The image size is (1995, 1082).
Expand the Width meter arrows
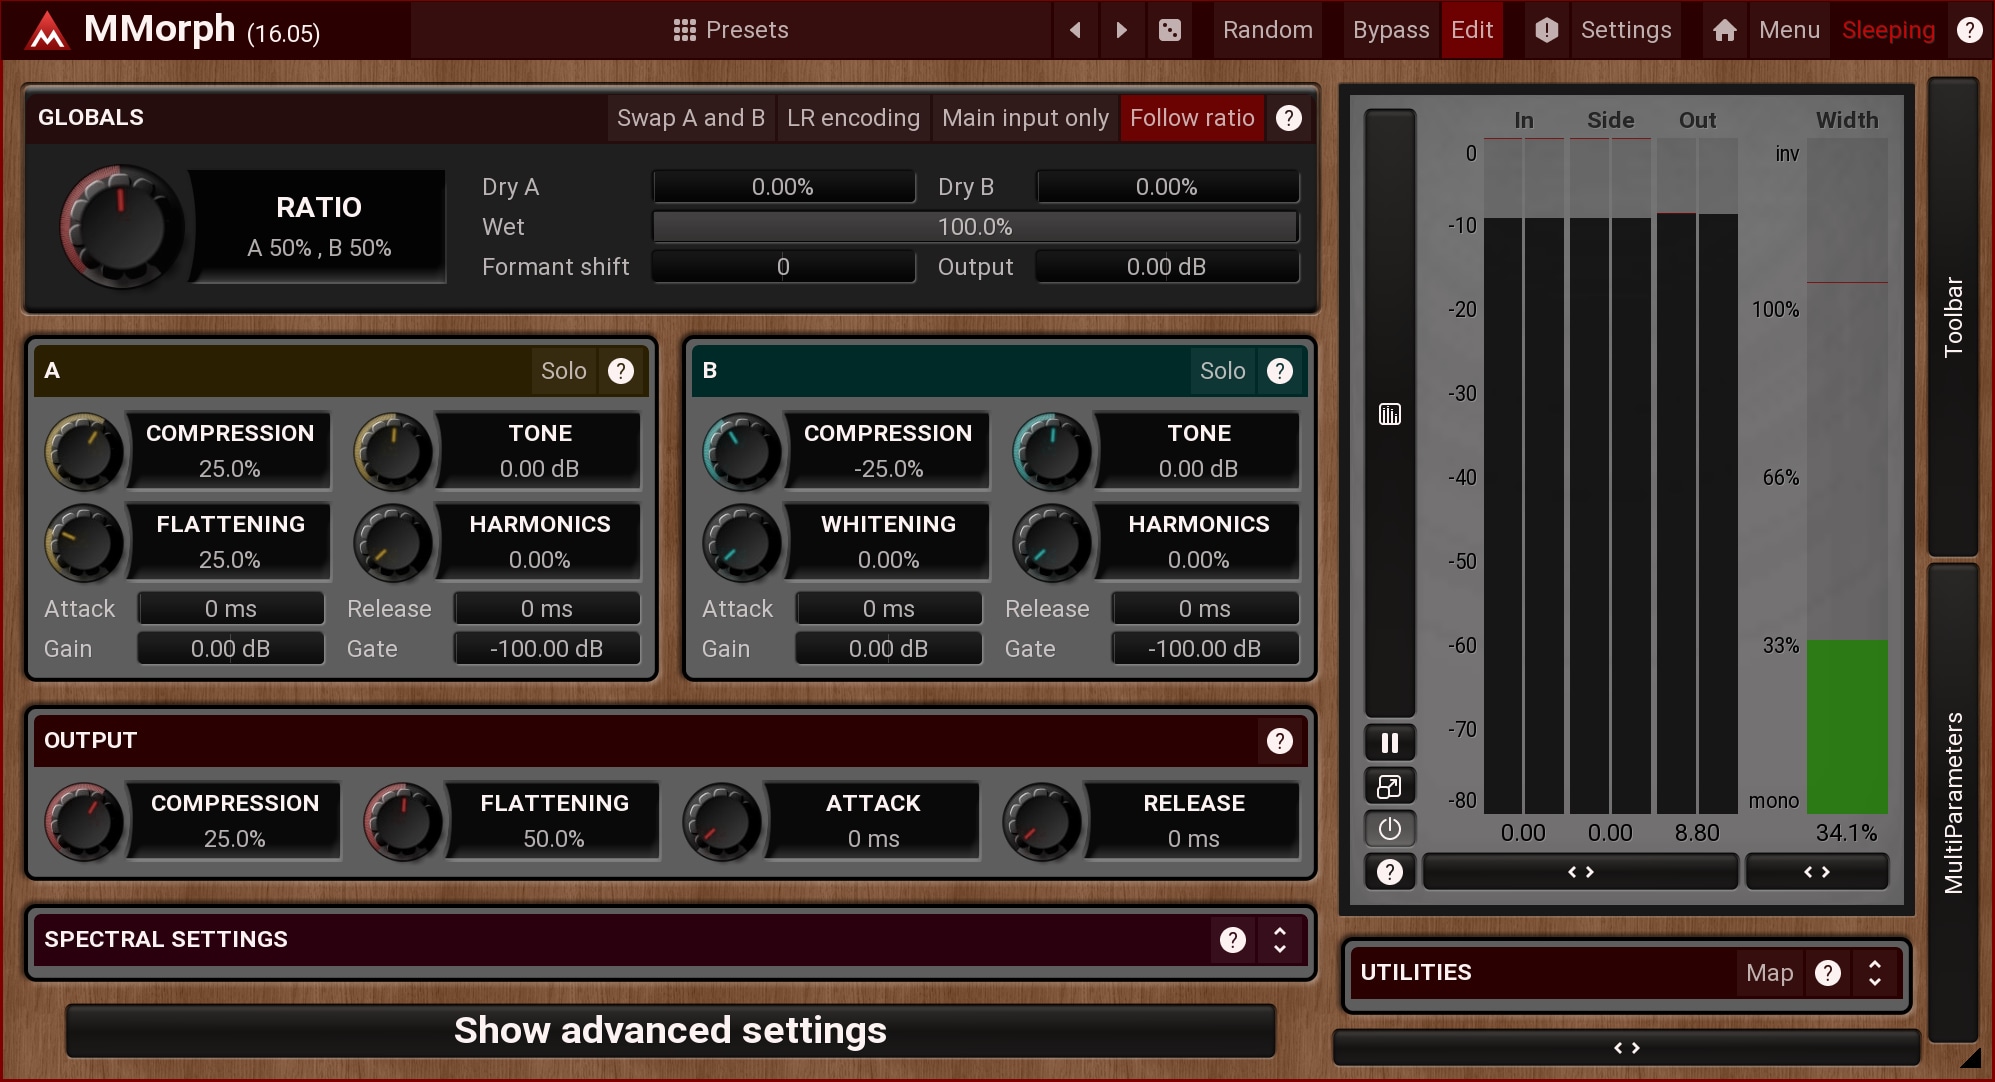[x=1816, y=872]
